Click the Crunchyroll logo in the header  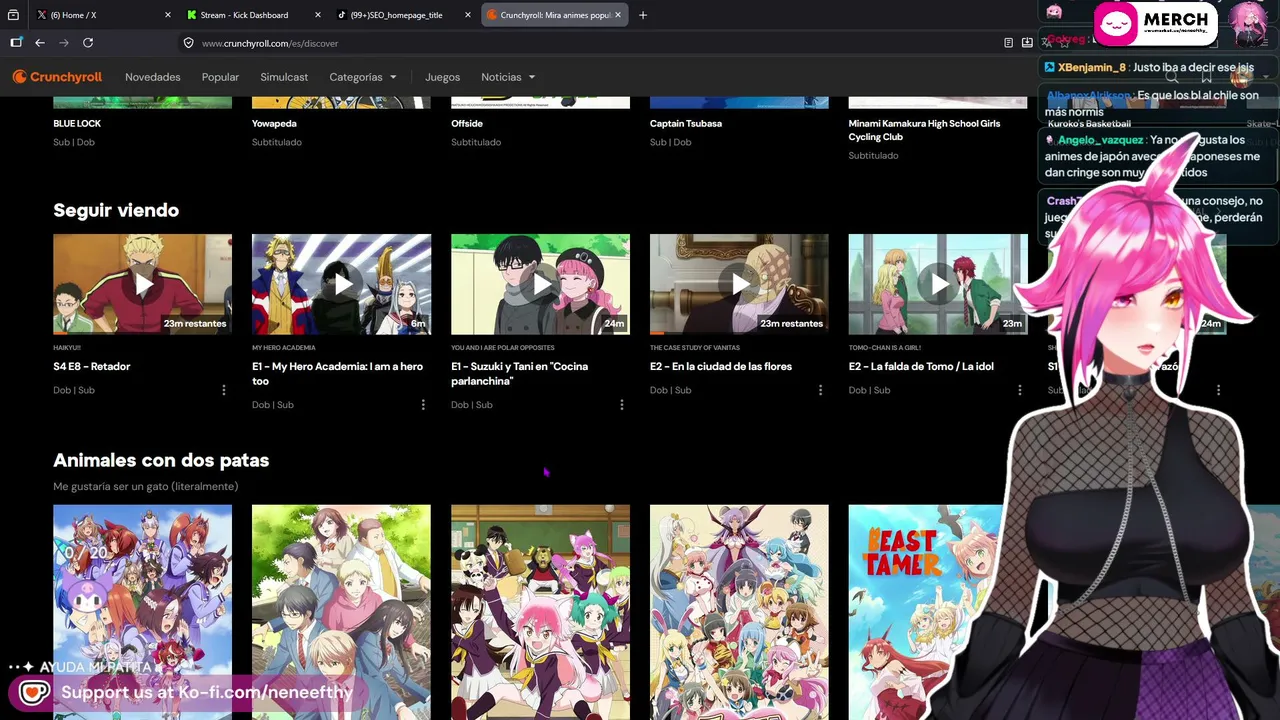pyautogui.click(x=57, y=77)
